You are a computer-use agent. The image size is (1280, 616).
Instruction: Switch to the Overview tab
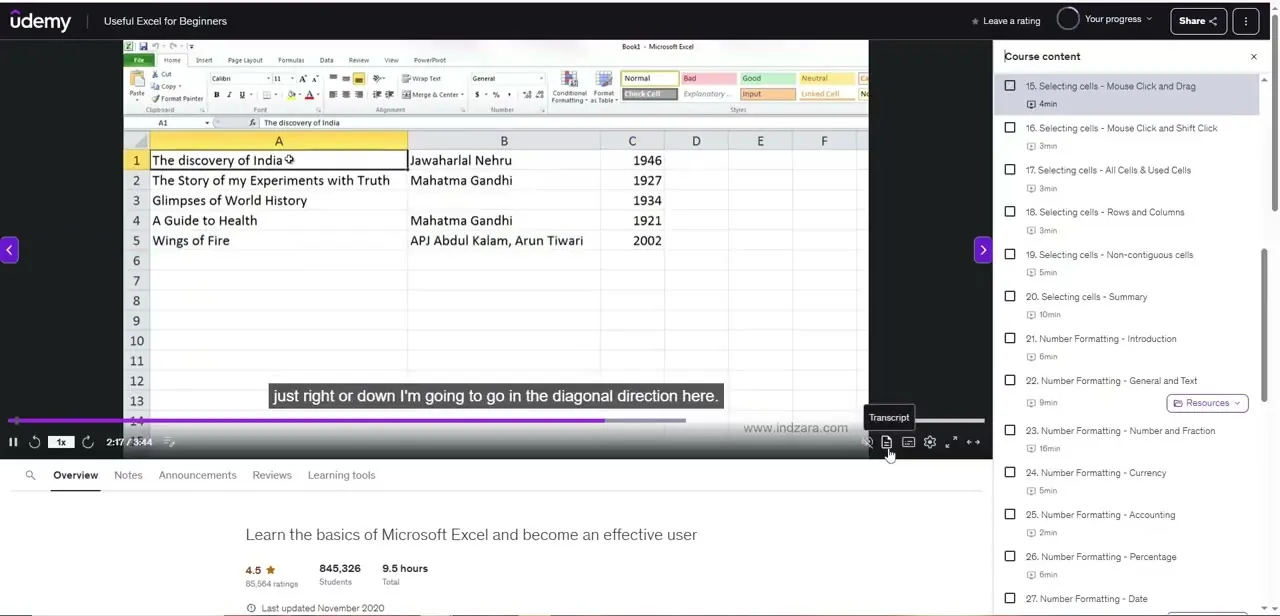75,475
